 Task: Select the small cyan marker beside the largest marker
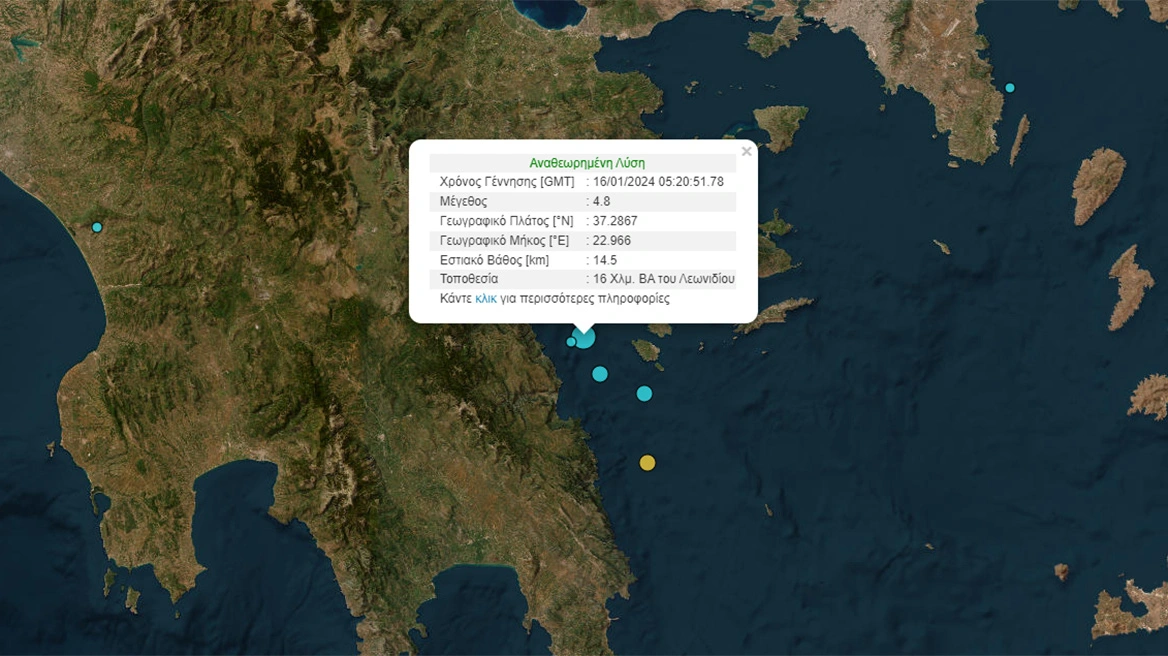[x=571, y=342]
